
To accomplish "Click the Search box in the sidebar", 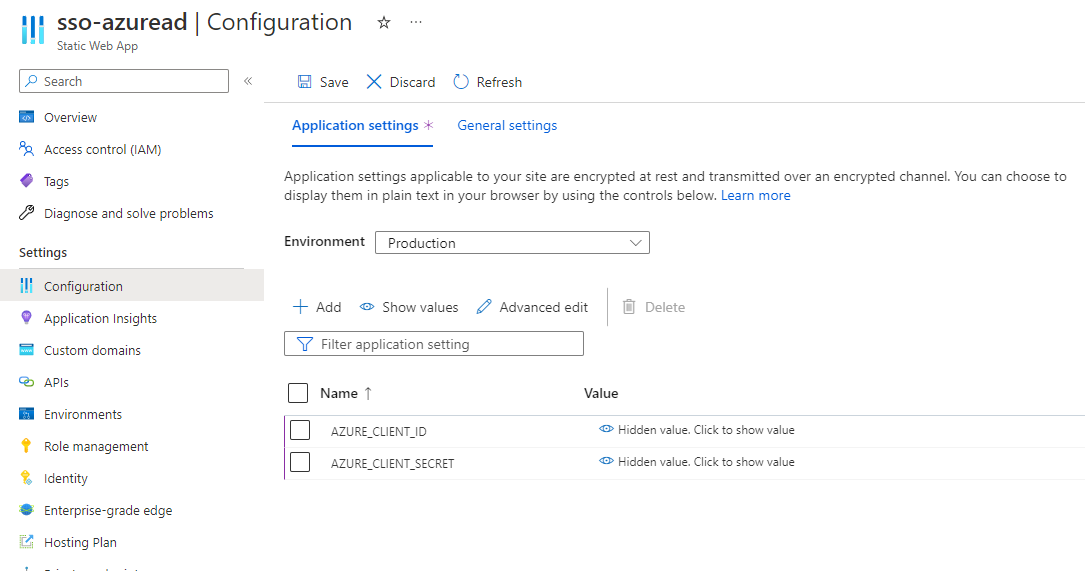I will tap(124, 81).
